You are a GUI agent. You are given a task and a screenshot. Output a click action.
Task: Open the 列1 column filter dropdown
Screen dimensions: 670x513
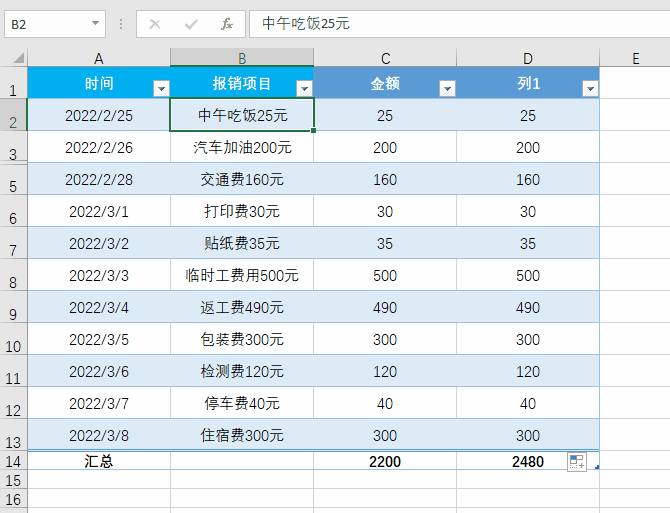591,88
